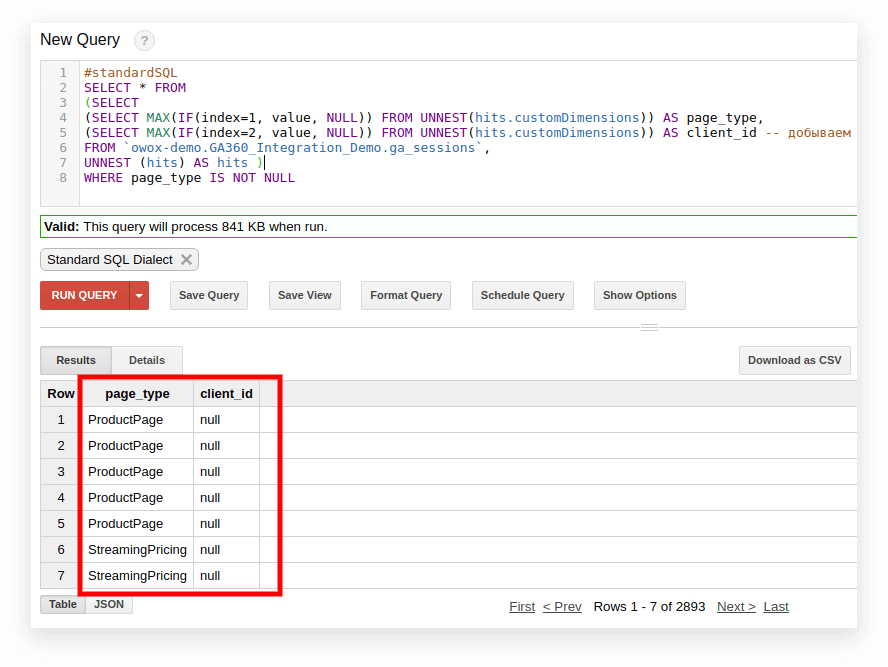Show query options
The image size is (888, 667).
(639, 295)
